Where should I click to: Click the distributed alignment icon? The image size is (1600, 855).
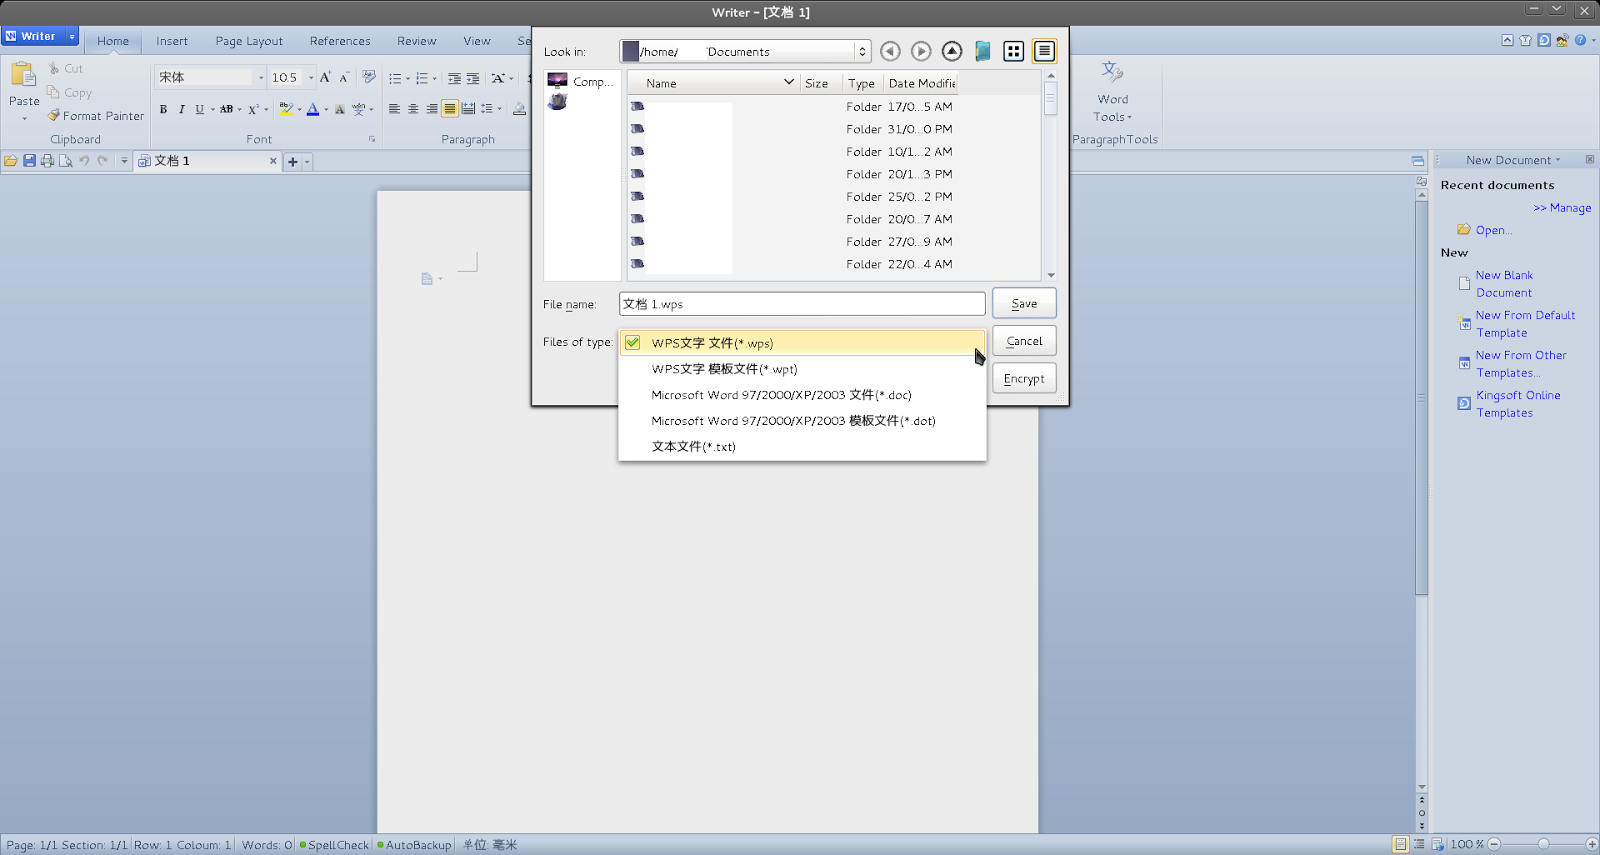(x=468, y=109)
